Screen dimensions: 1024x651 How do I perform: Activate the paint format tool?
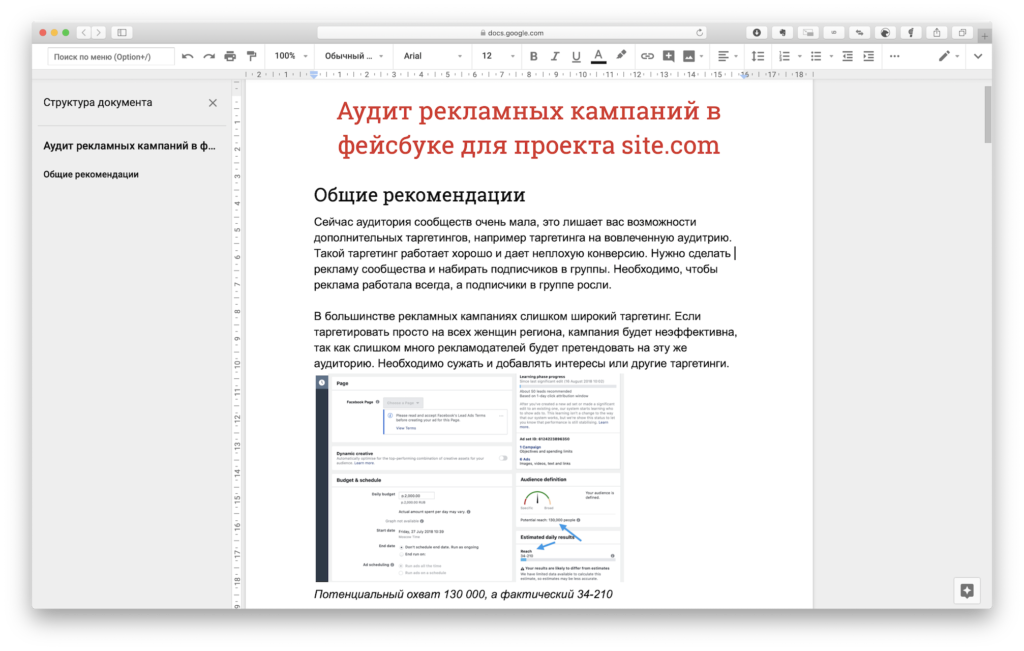[x=251, y=57]
